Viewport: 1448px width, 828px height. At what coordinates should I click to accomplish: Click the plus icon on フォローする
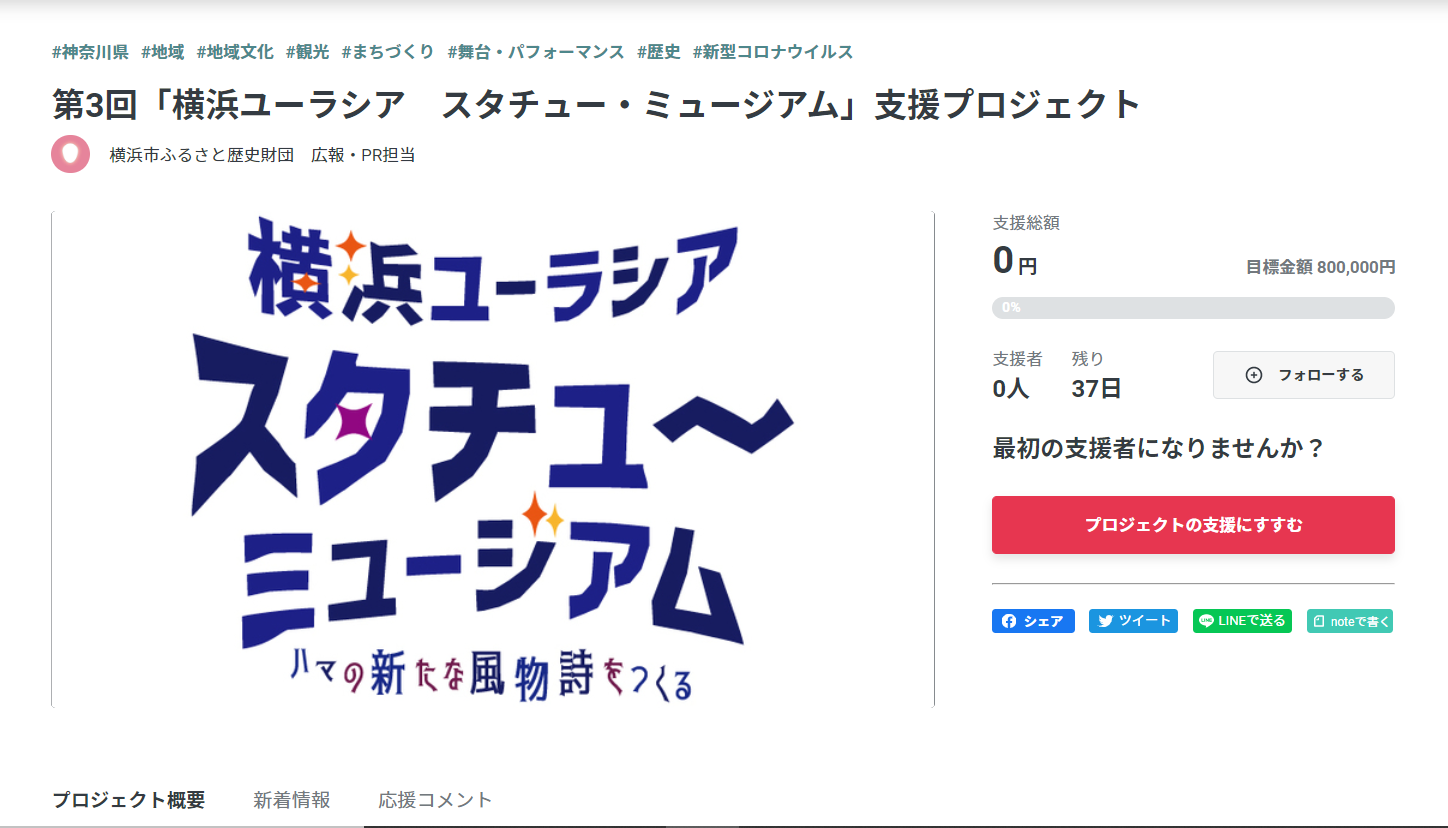[1253, 375]
